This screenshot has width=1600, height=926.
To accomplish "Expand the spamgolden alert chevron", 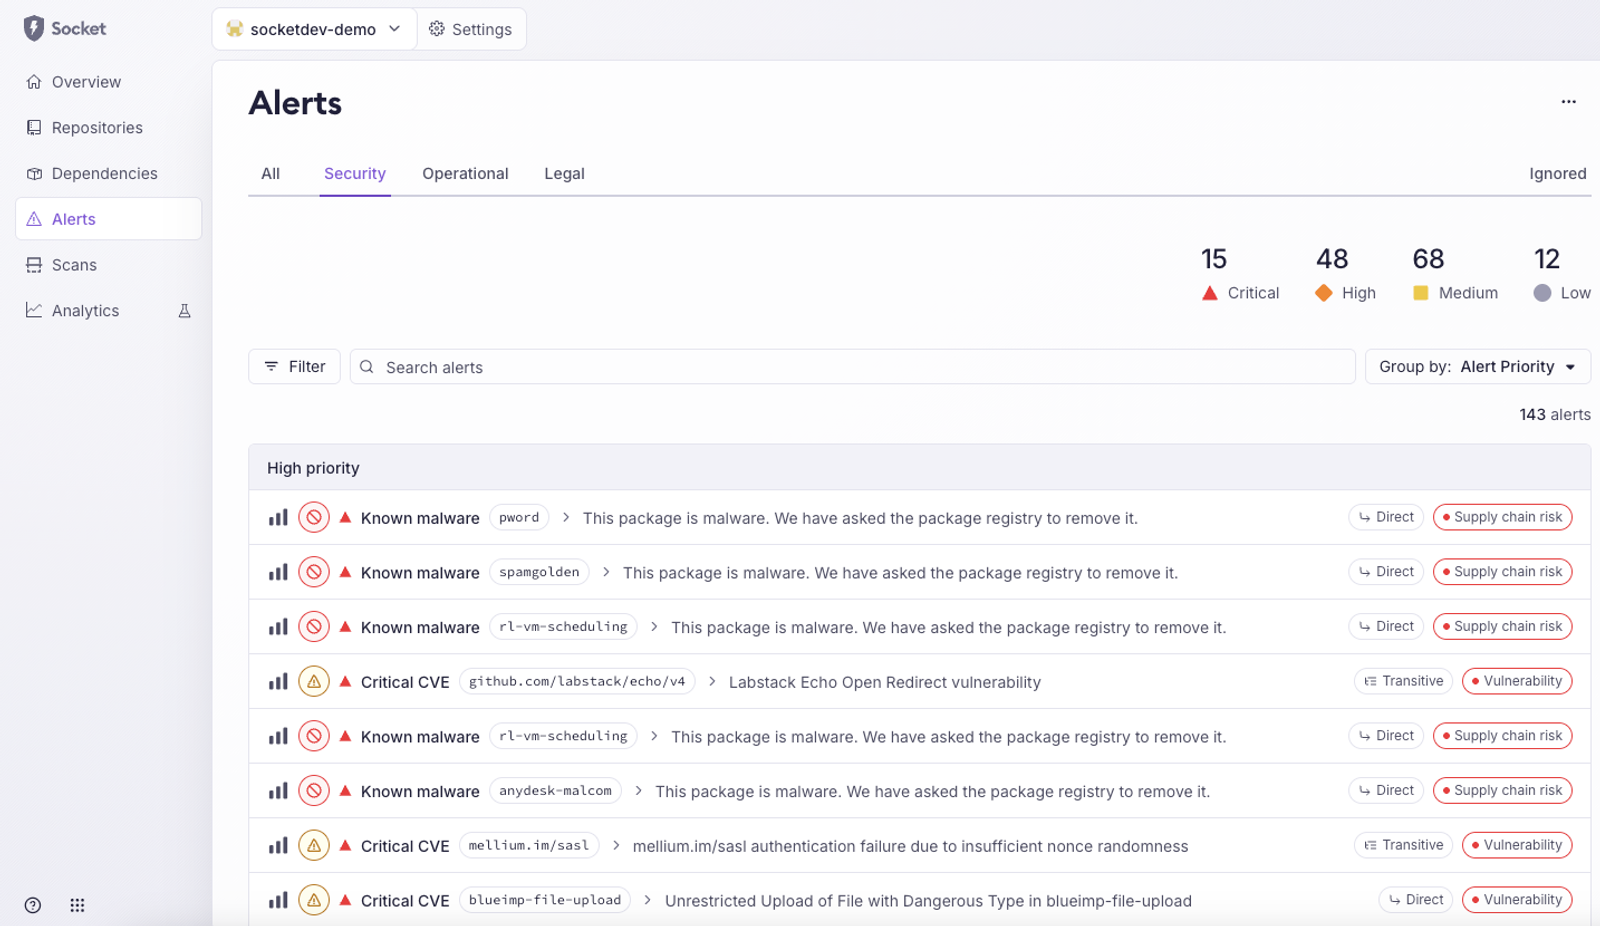I will coord(606,572).
